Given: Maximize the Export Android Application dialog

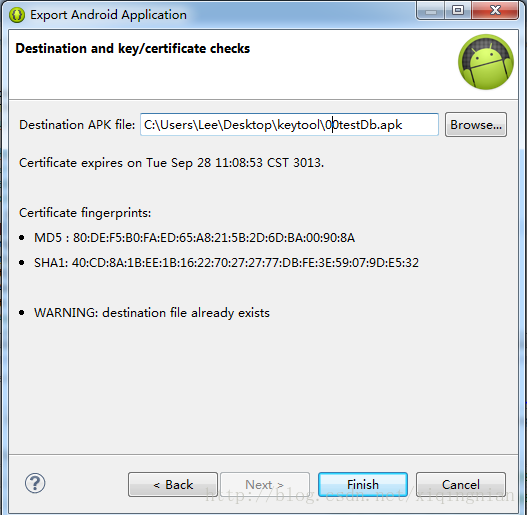Looking at the screenshot, I should 458,11.
